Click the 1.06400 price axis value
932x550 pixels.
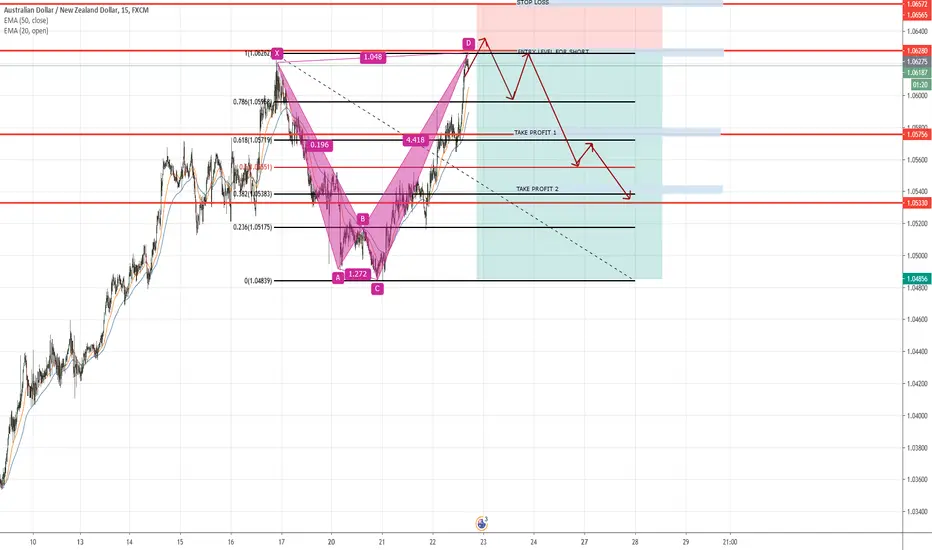click(917, 32)
